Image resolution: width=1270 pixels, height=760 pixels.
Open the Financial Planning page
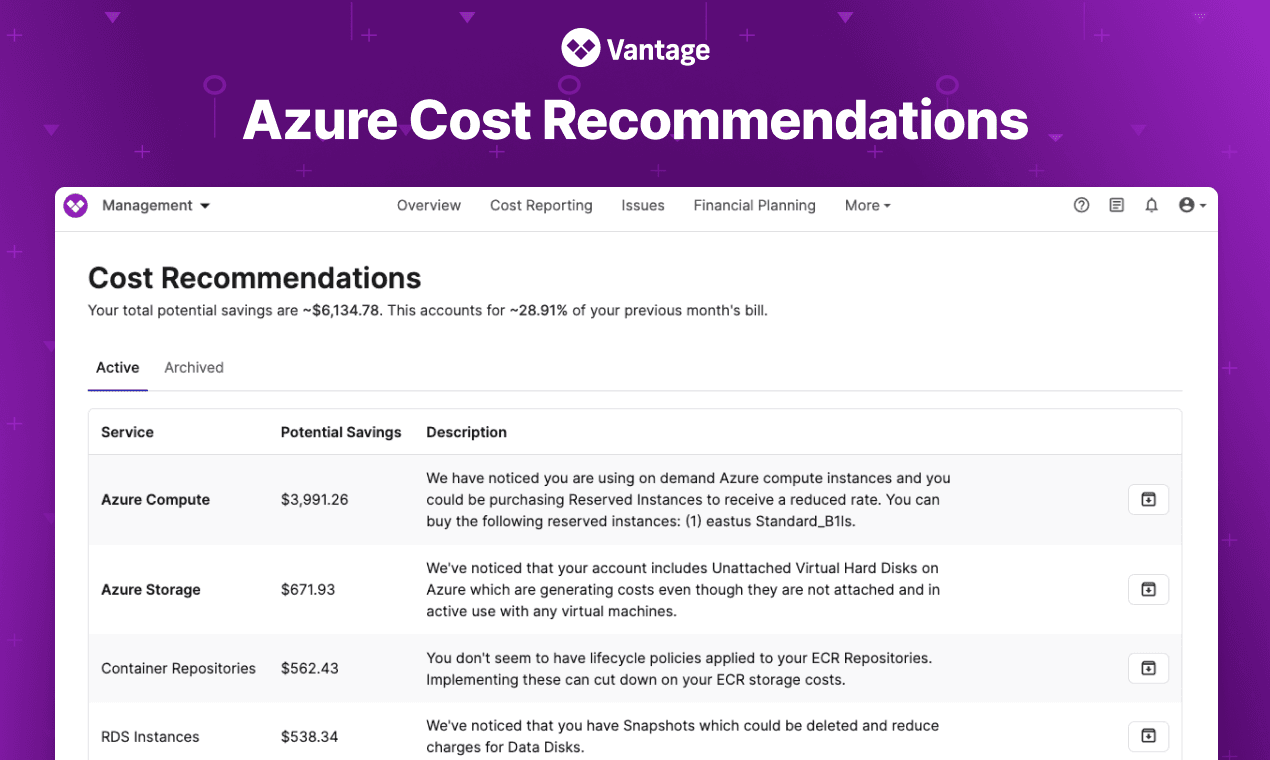[754, 205]
